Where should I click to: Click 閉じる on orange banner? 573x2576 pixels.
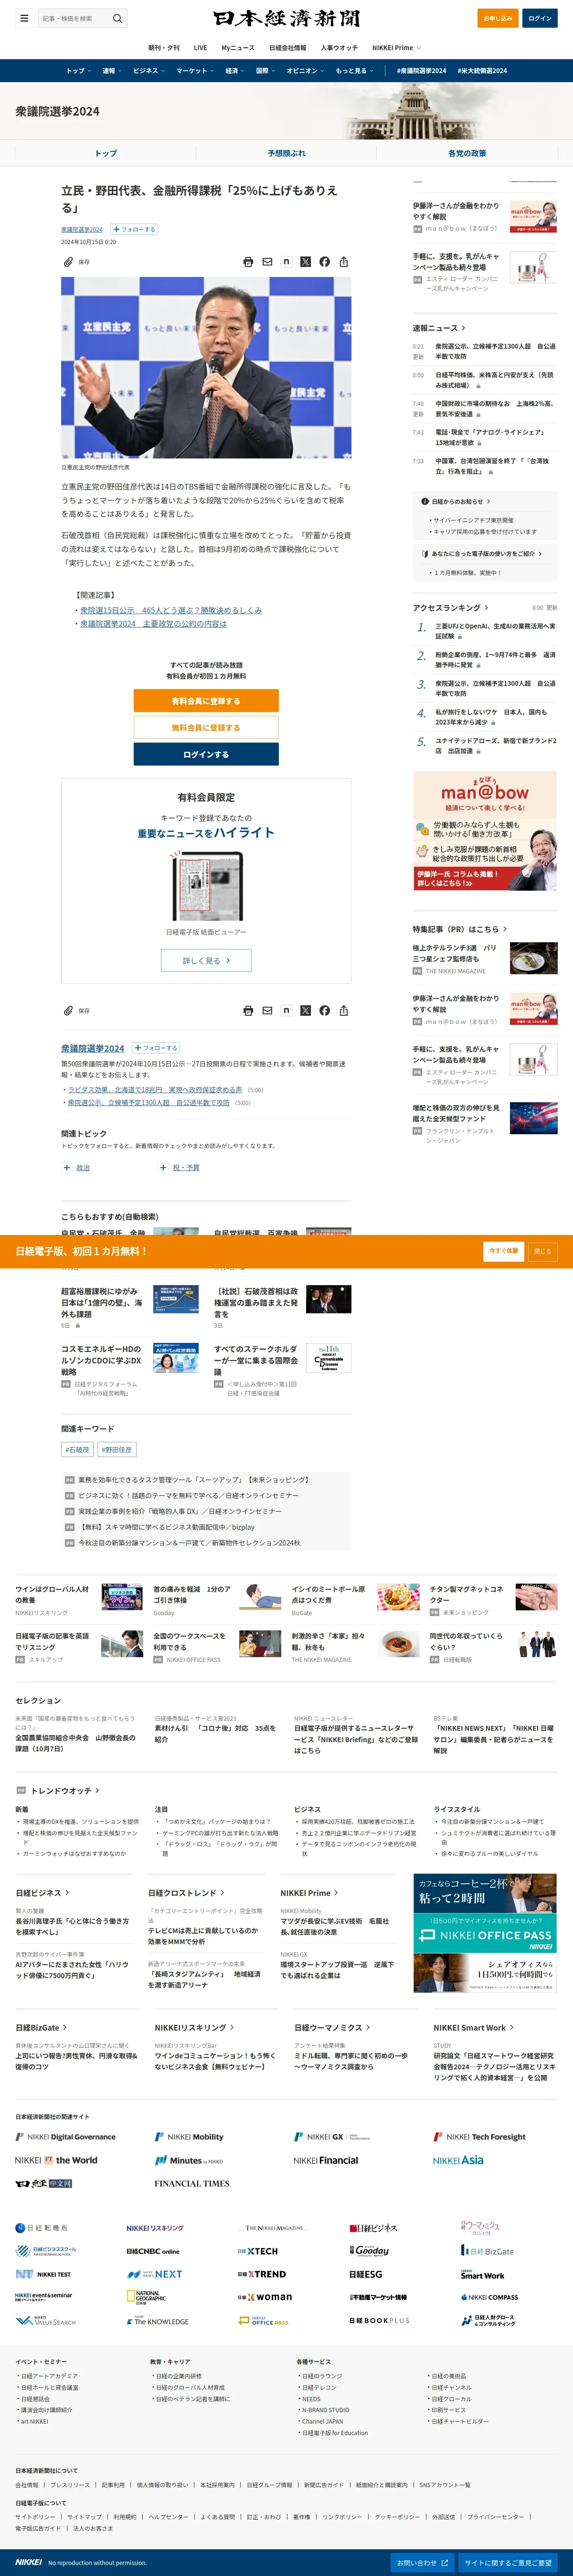[x=542, y=1251]
